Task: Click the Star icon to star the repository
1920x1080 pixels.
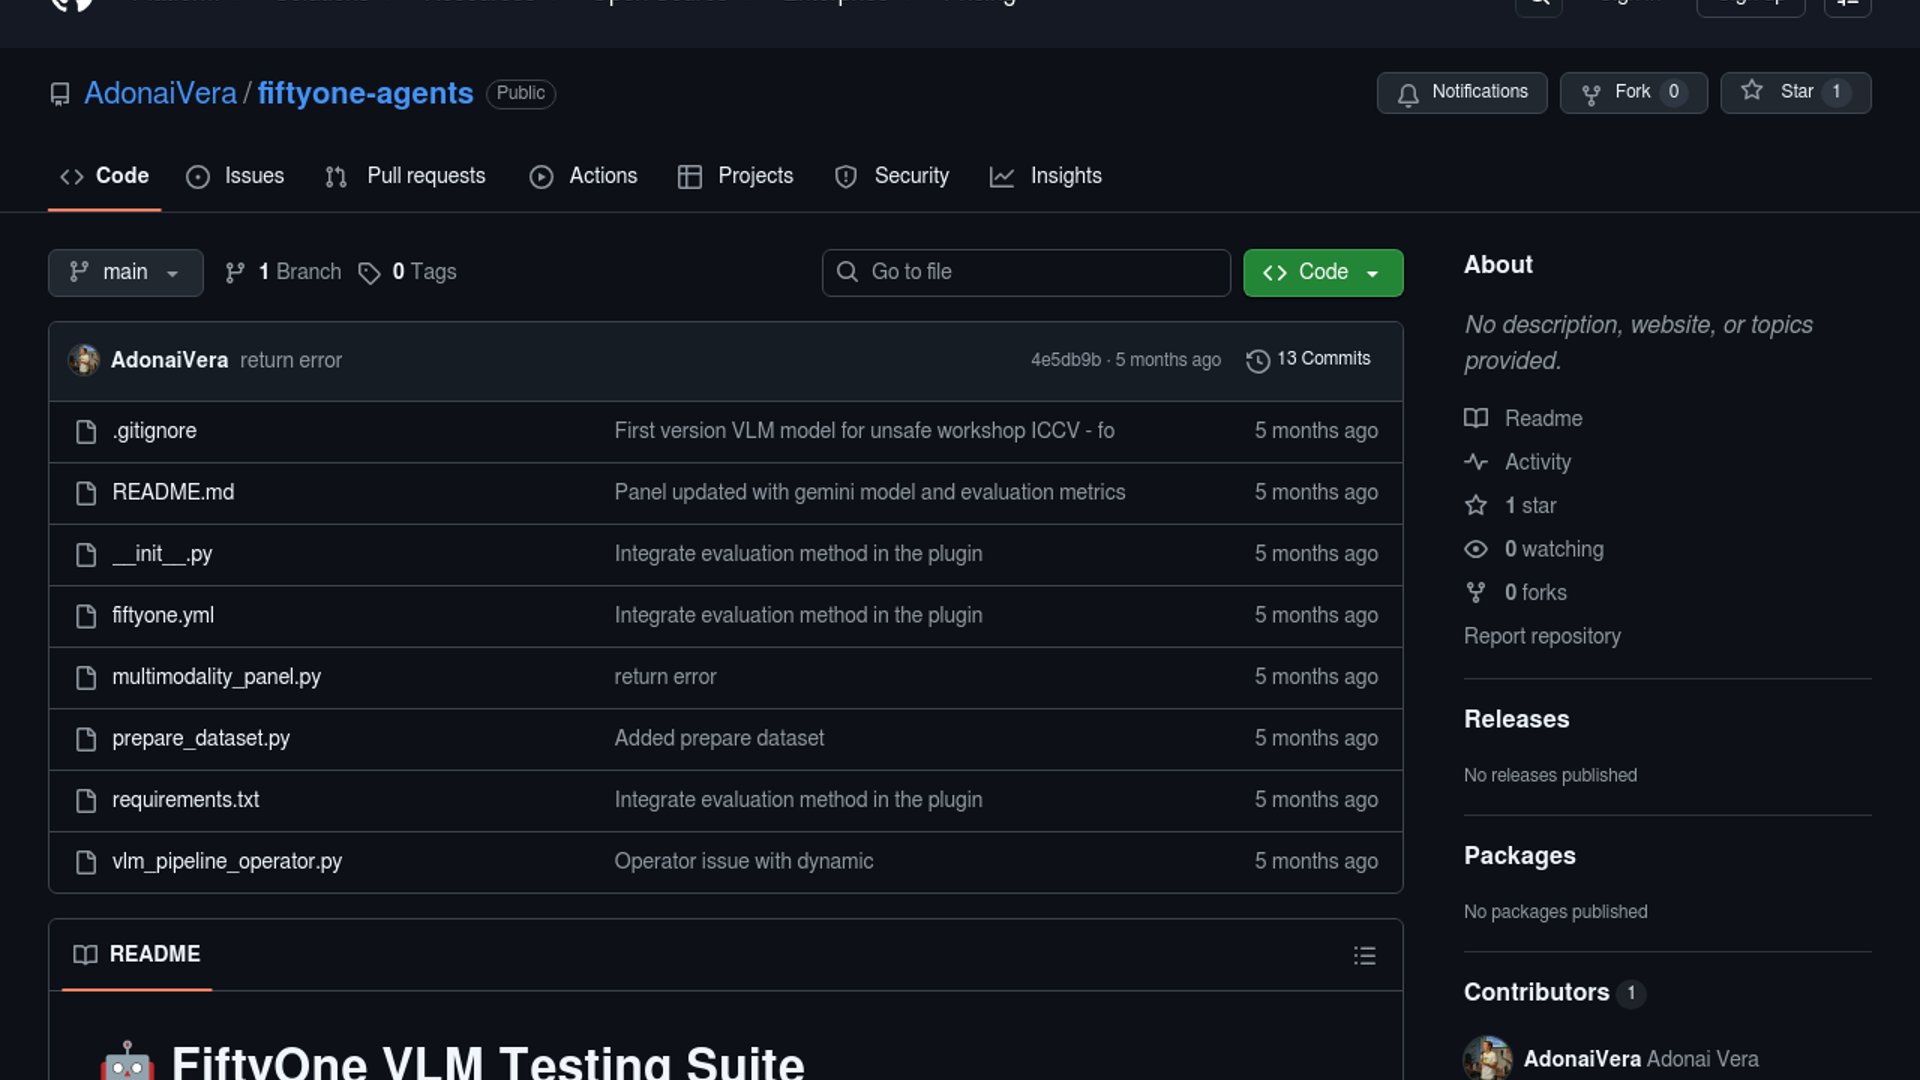Action: 1752,91
